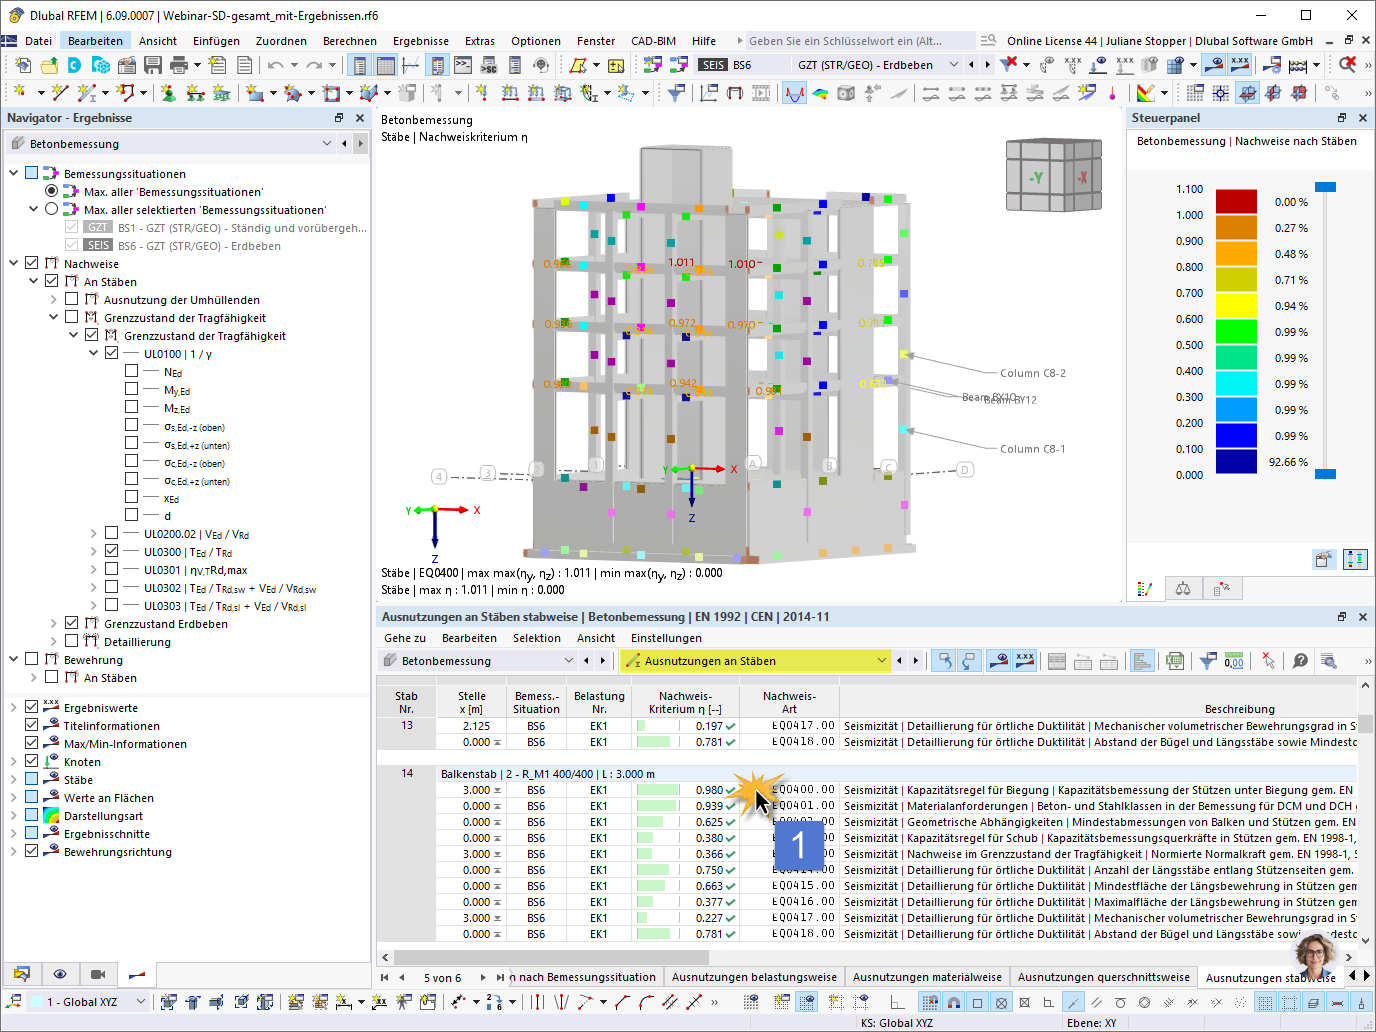Click 'Gehe zu' in the table menu

[403, 638]
